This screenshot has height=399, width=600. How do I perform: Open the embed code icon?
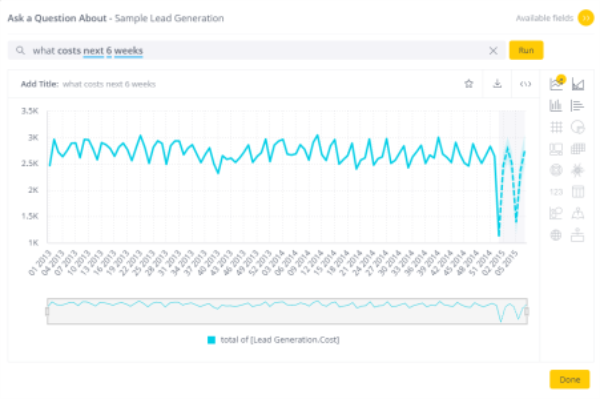(525, 84)
